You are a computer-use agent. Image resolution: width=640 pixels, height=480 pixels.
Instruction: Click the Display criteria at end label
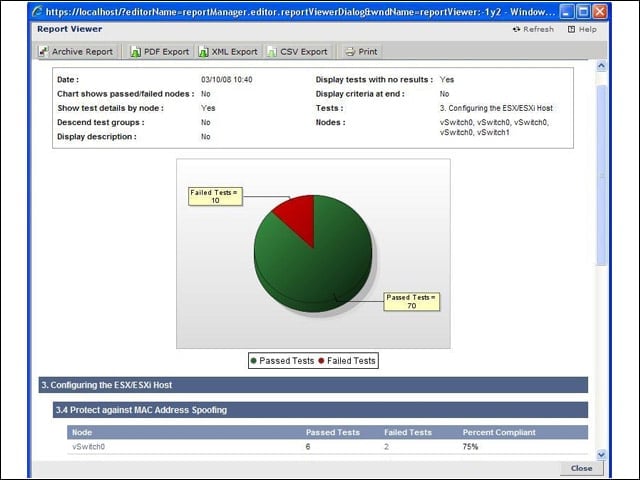click(360, 94)
